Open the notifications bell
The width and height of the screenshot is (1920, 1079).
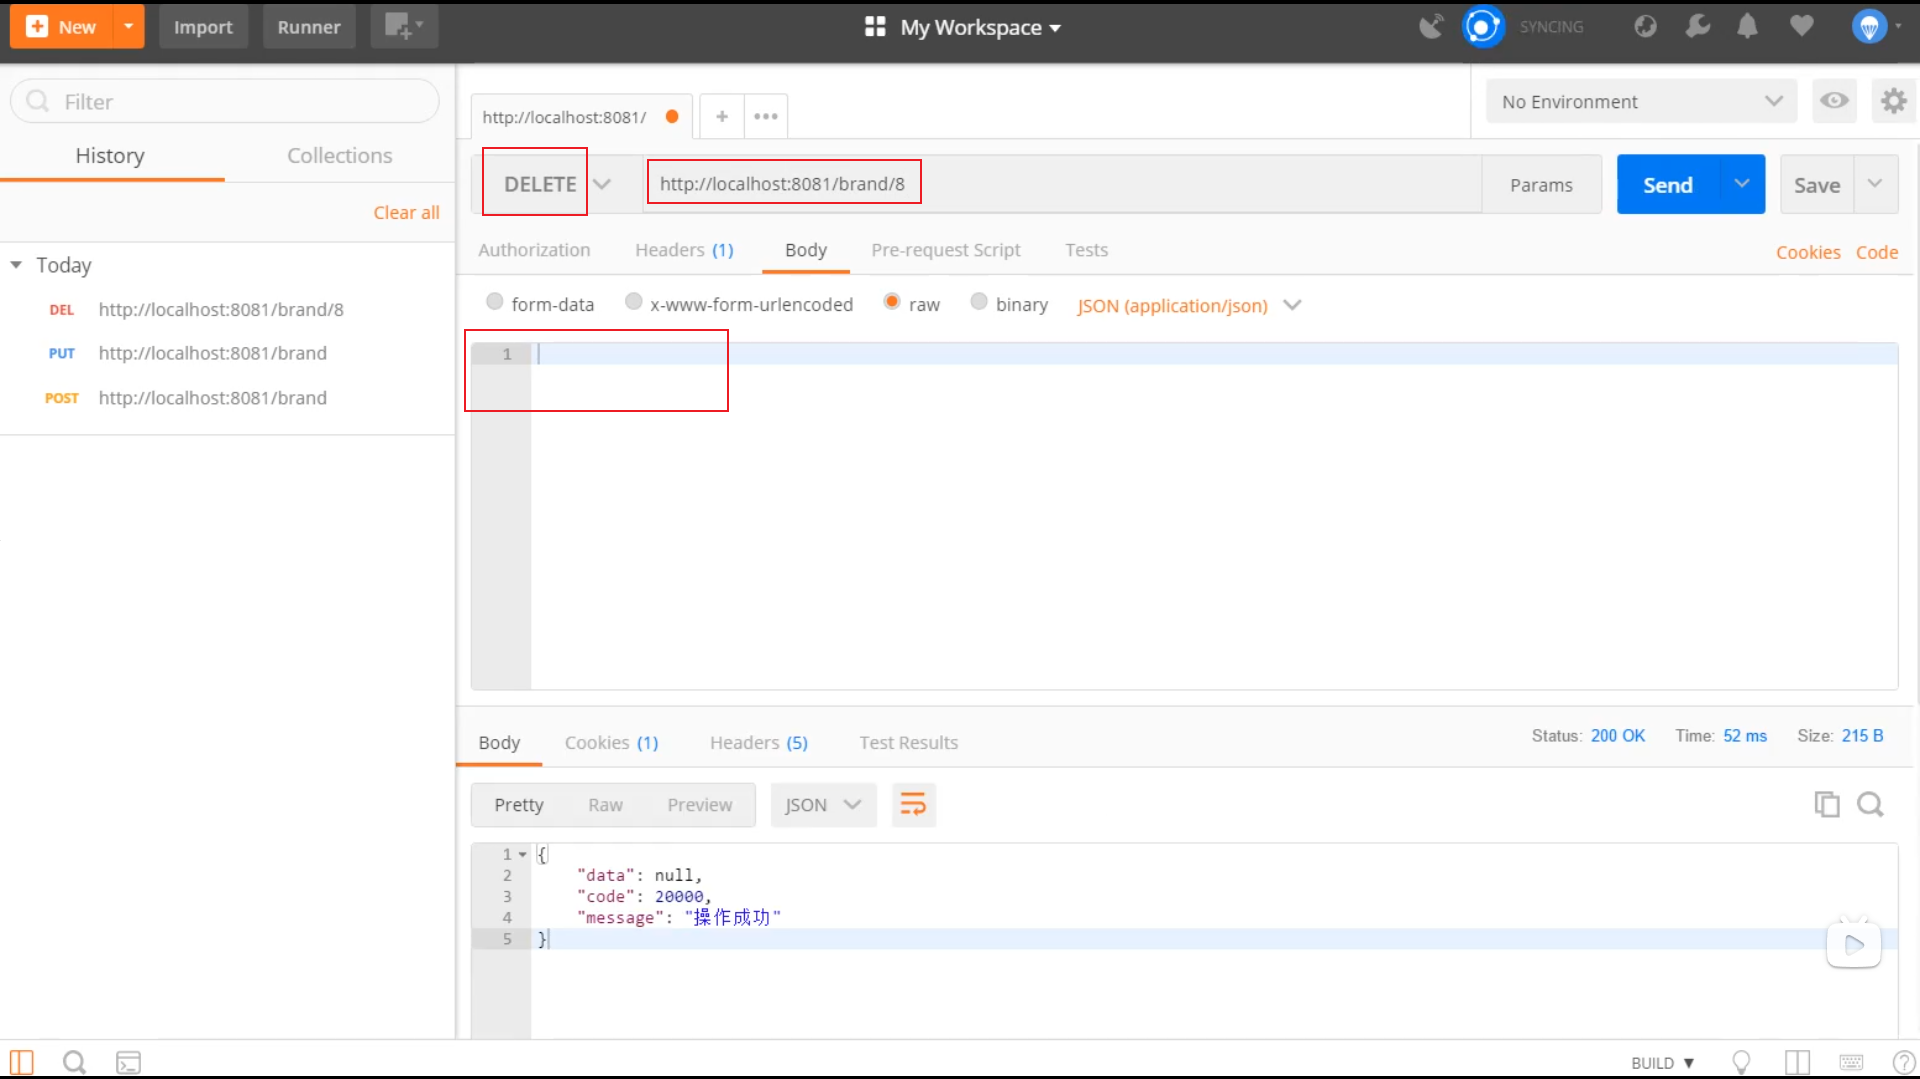pyautogui.click(x=1748, y=27)
